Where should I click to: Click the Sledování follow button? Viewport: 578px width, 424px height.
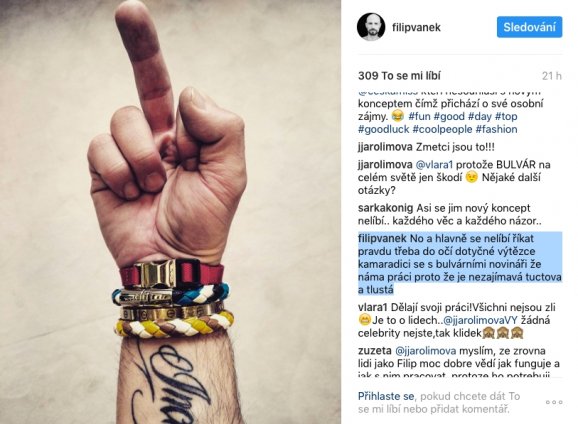click(x=529, y=27)
